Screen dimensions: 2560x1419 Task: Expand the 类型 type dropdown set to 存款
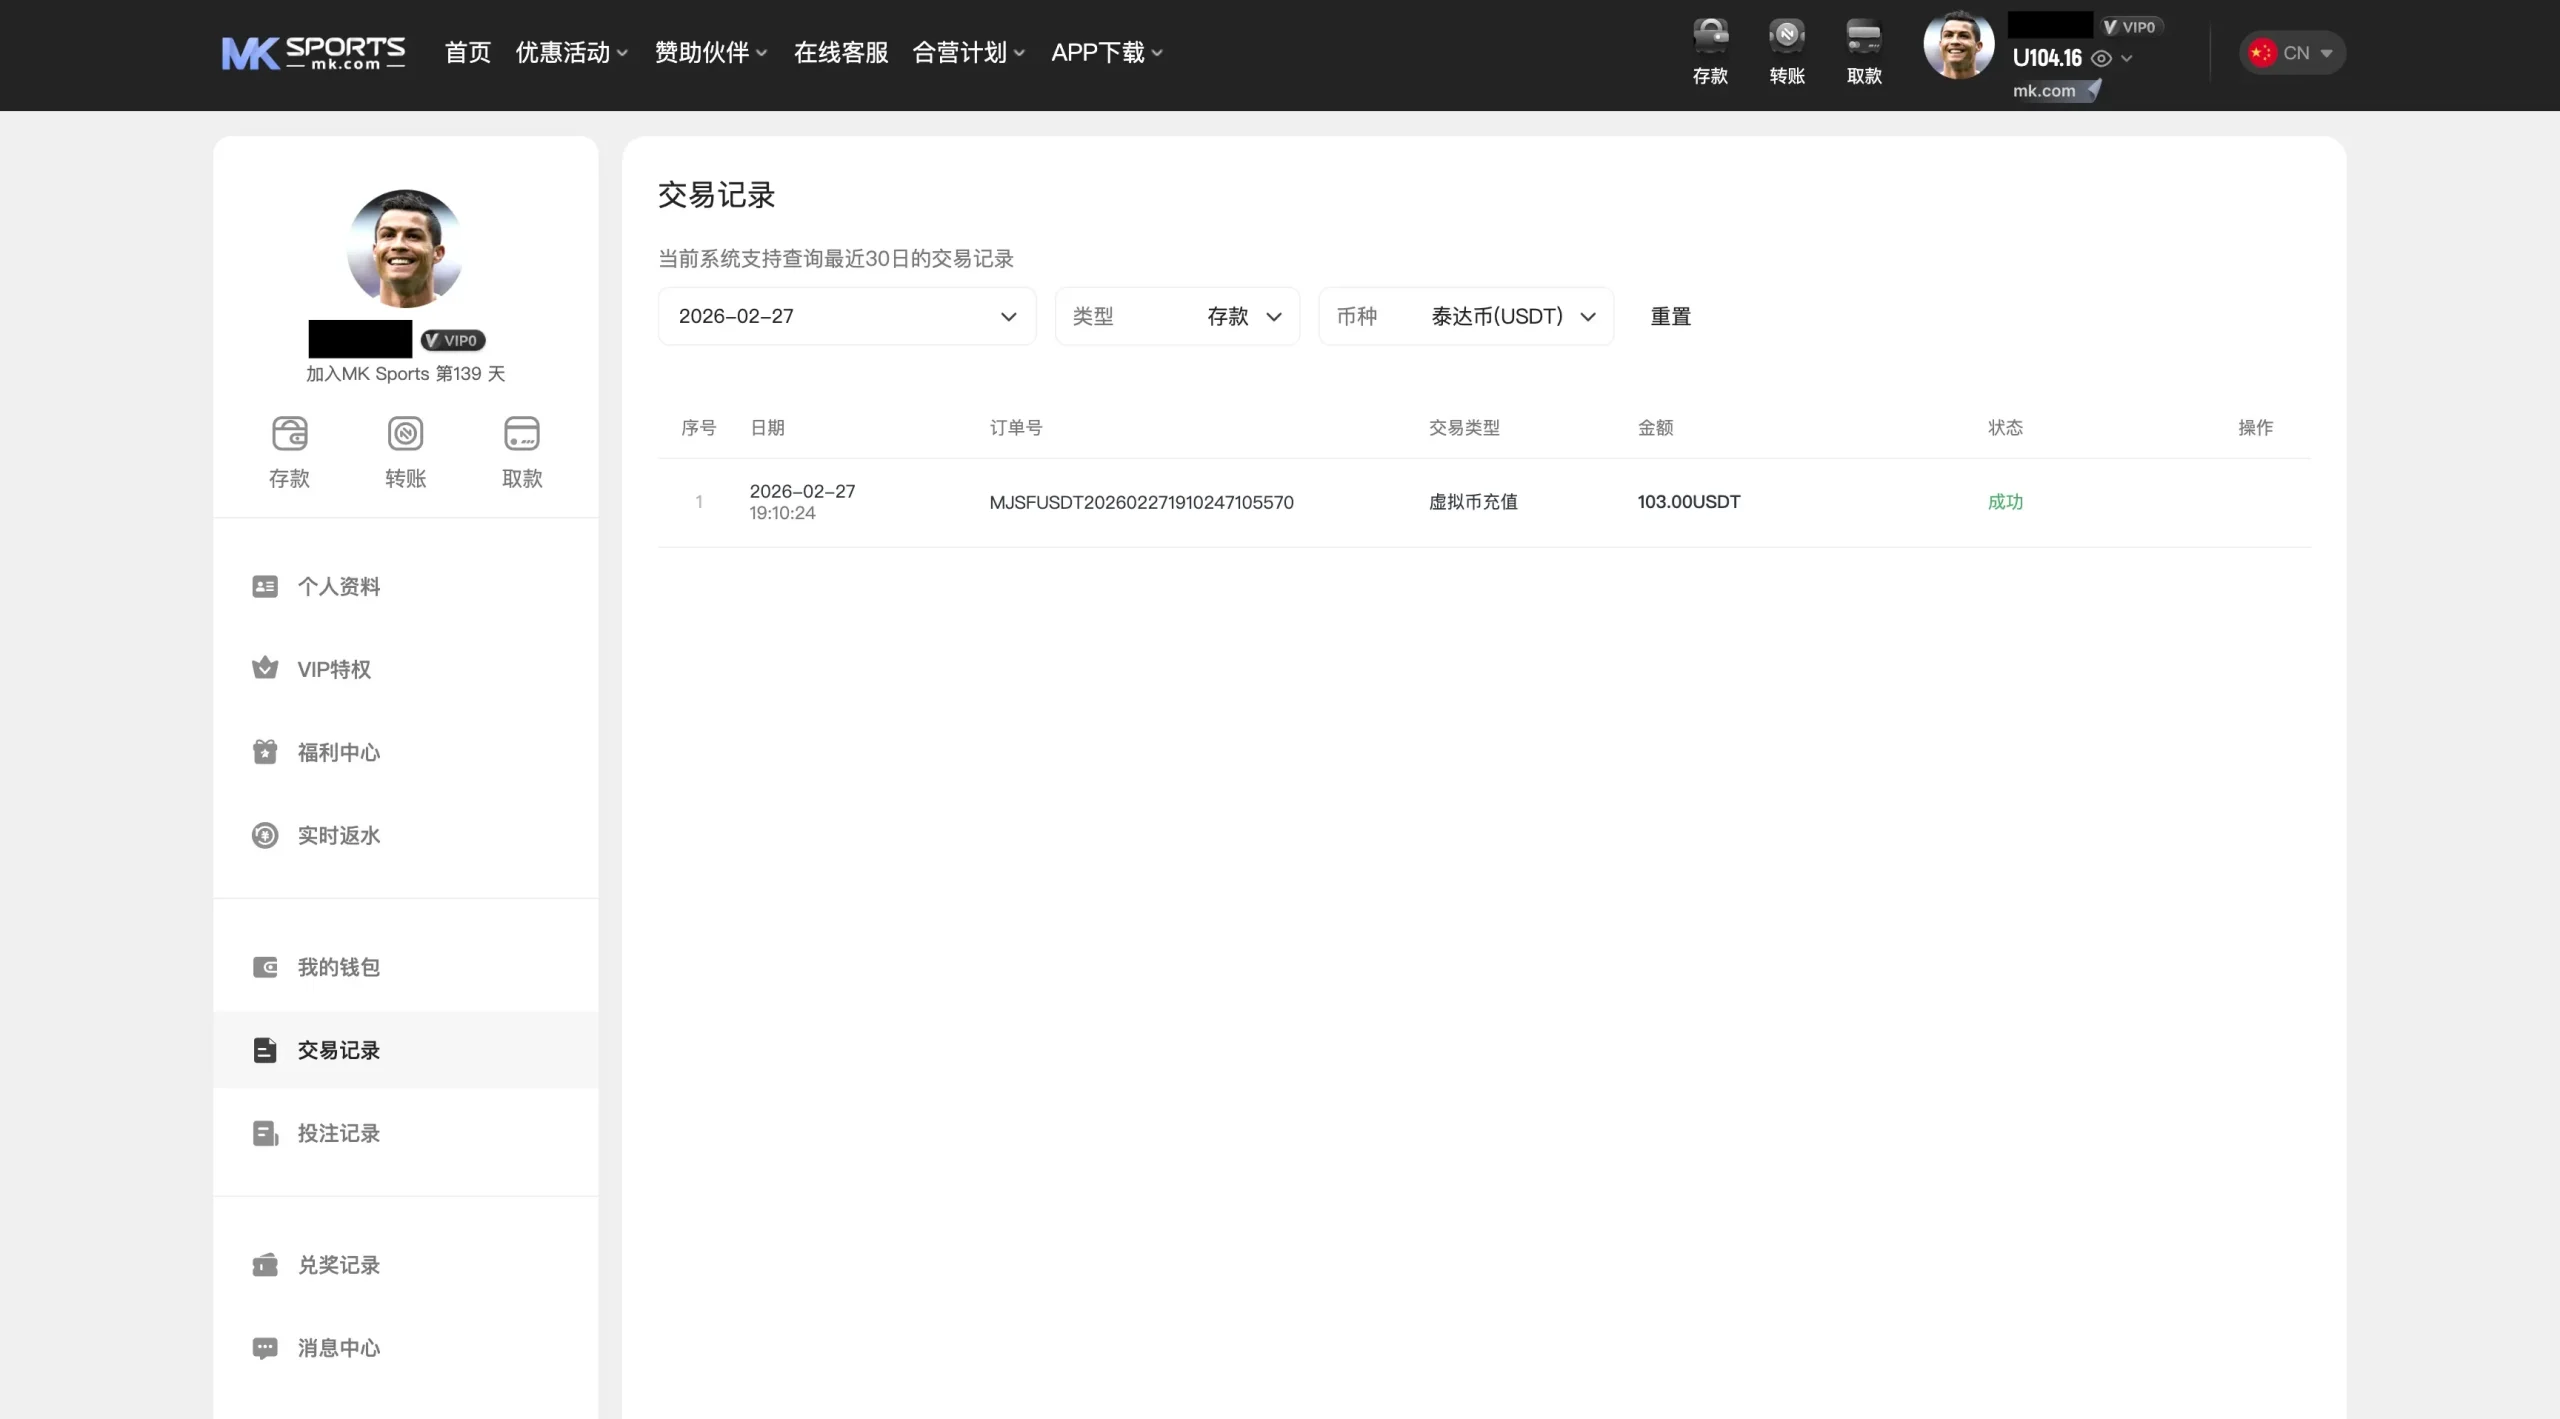(x=1177, y=316)
